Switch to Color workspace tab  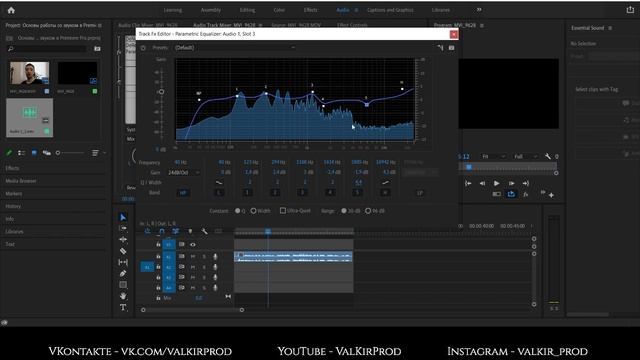(x=279, y=10)
